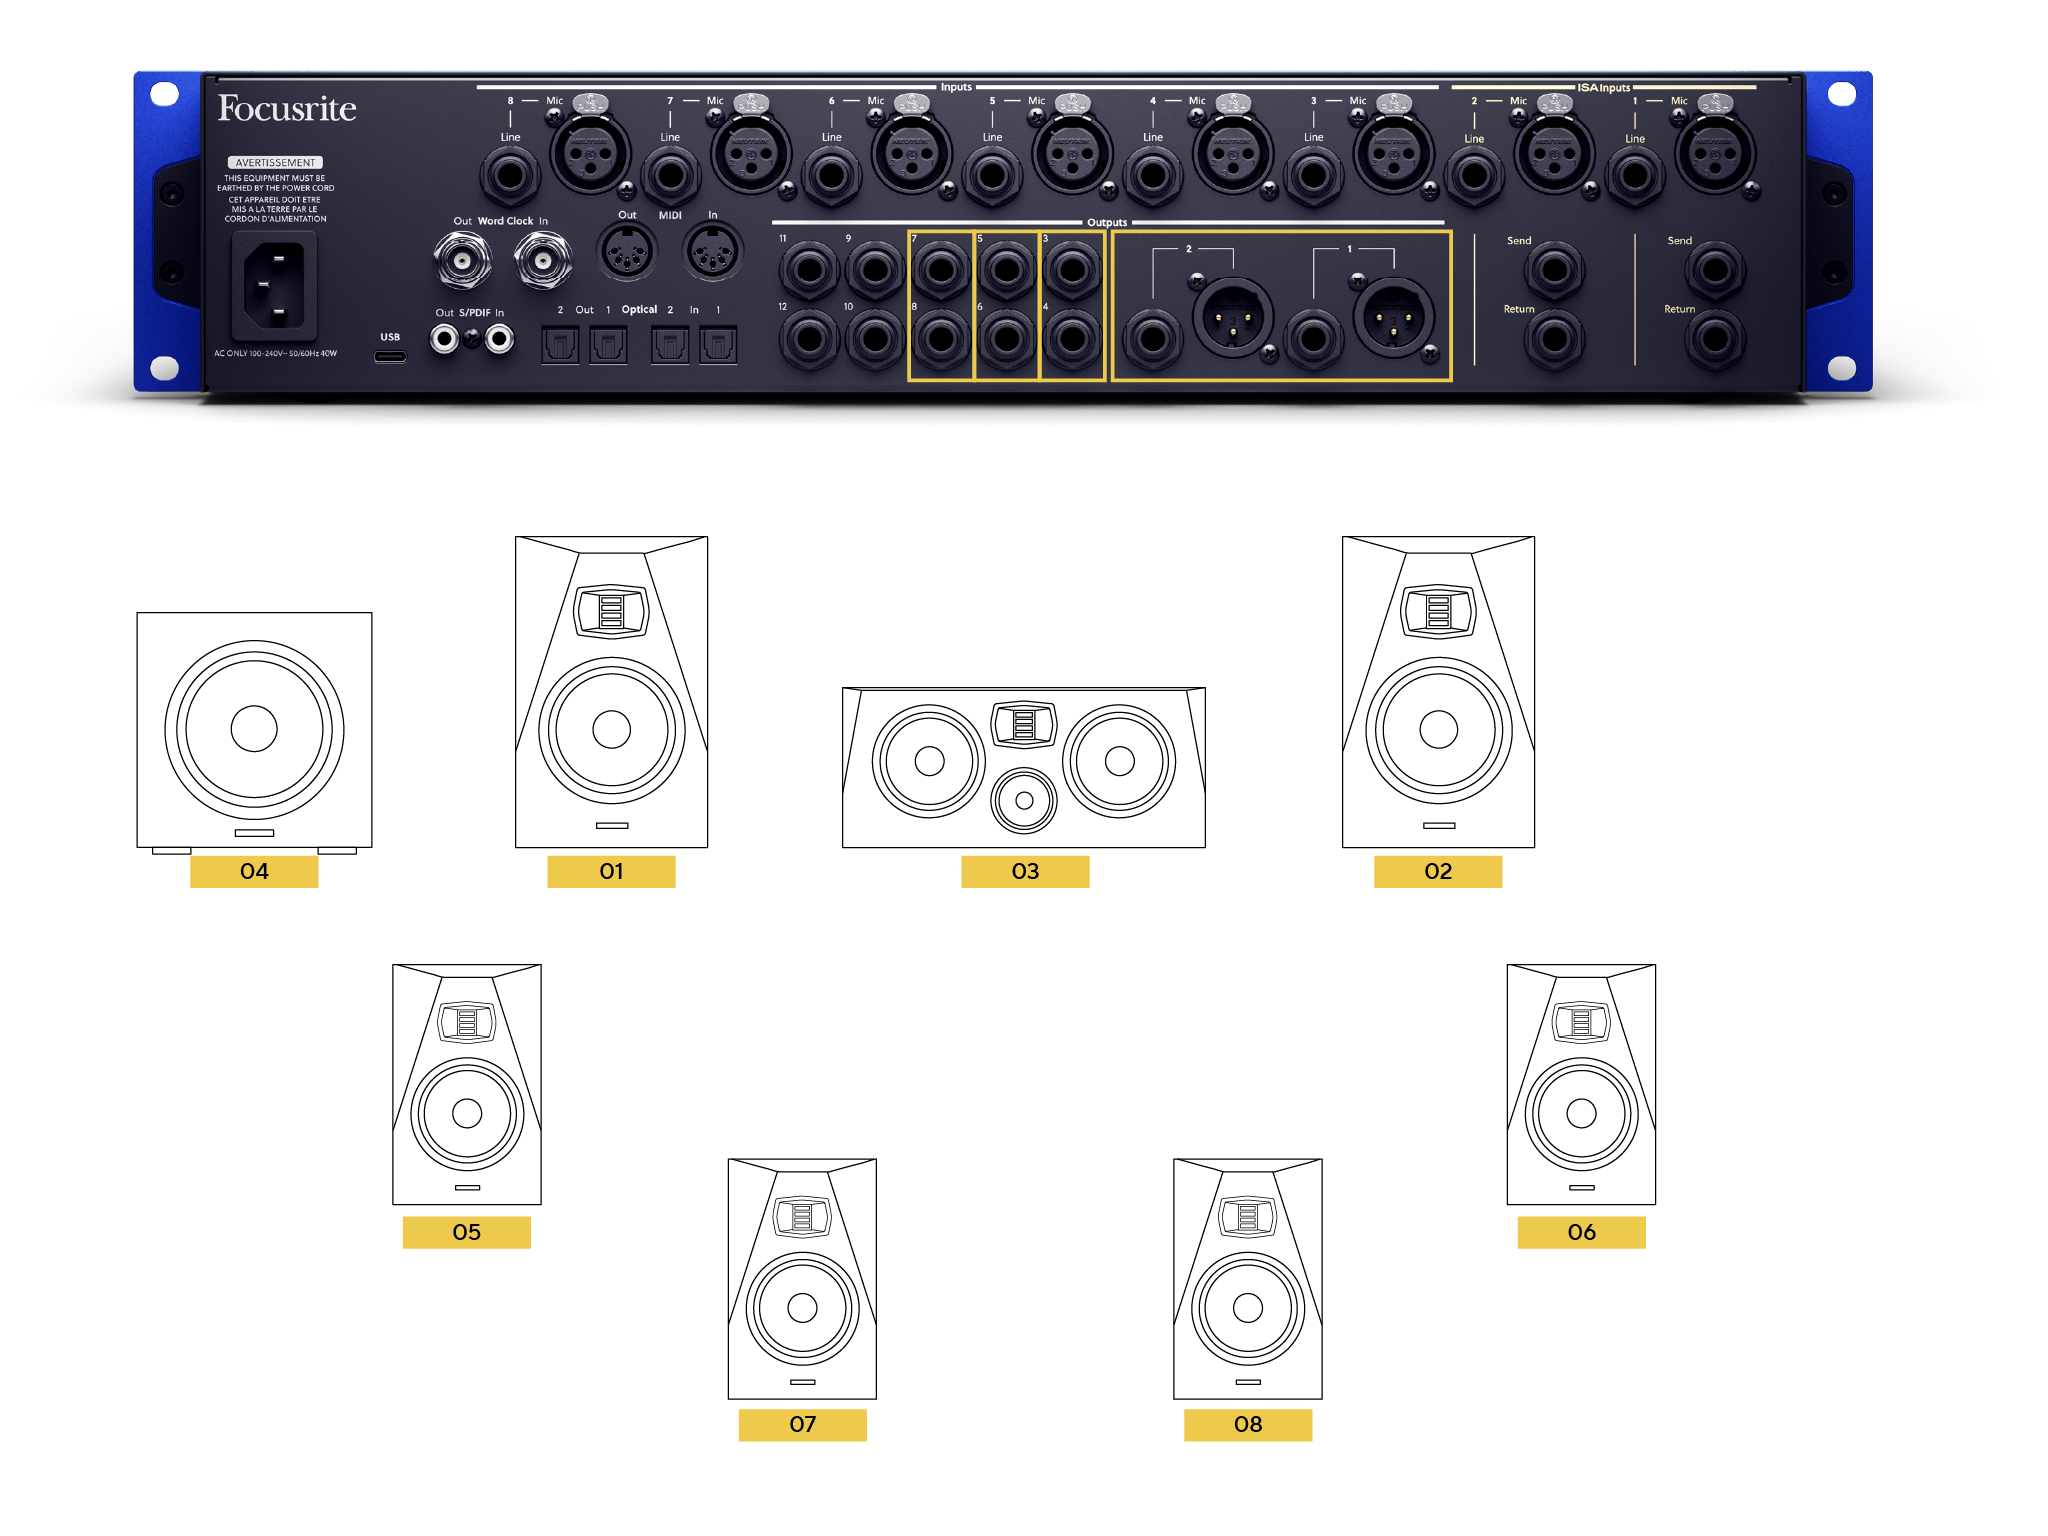Click line output jack 12

pos(809,339)
